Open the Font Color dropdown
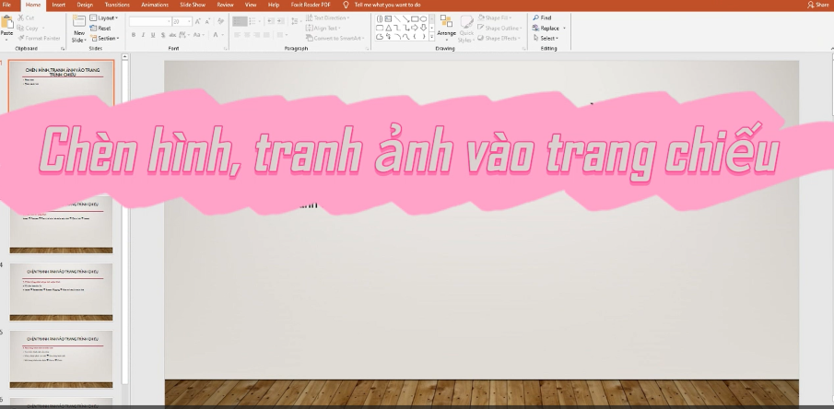Viewport: 834px width, 409px height. [x=217, y=35]
